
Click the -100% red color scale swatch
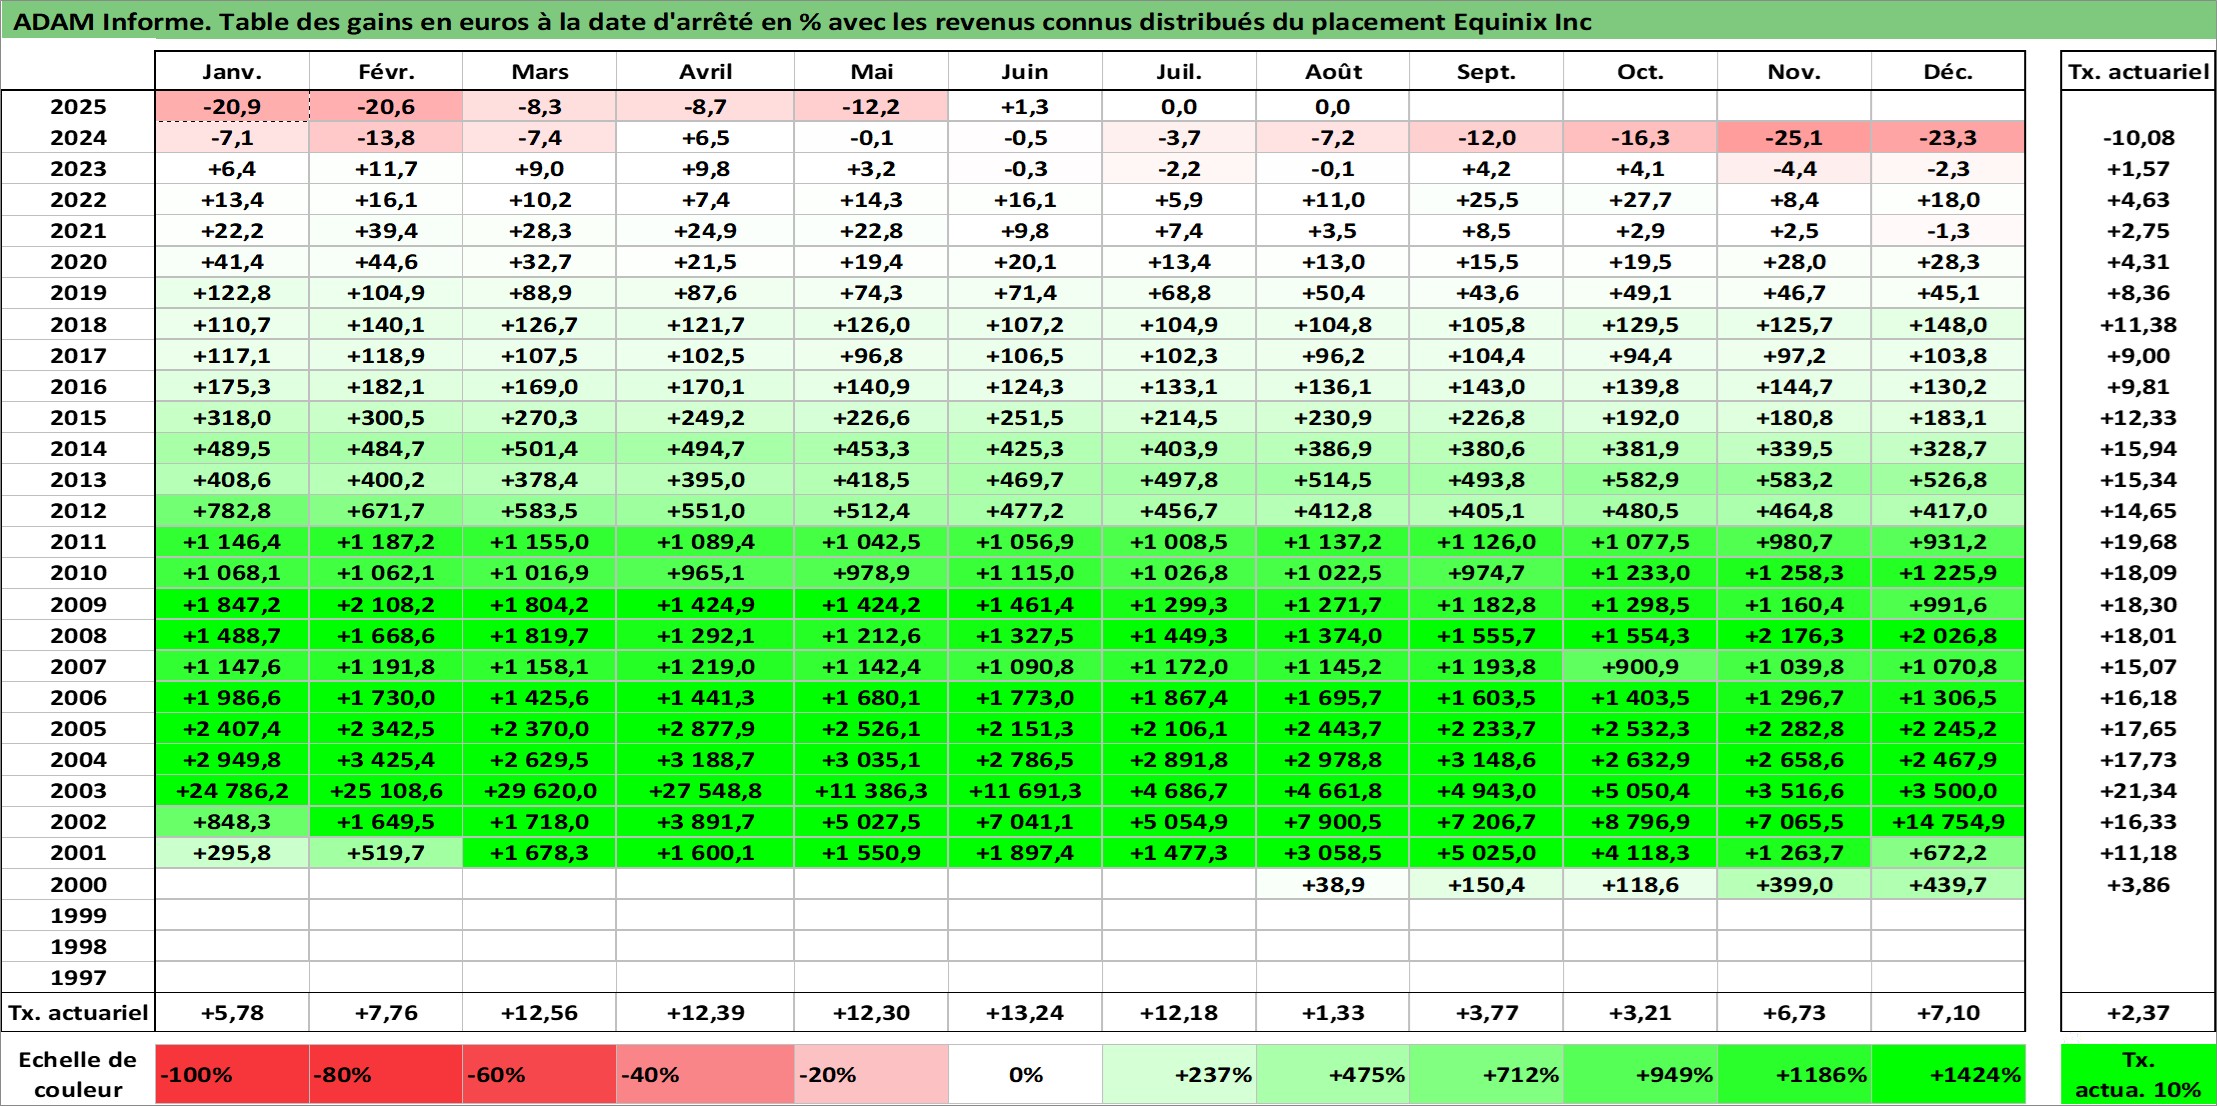tap(232, 1075)
